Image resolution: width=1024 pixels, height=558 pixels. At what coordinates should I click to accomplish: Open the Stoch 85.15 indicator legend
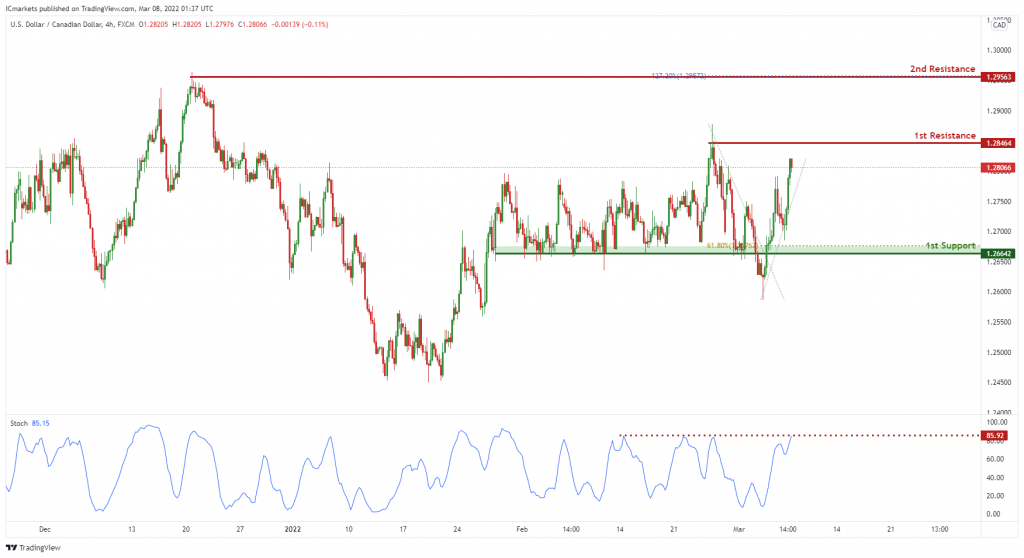(29, 423)
